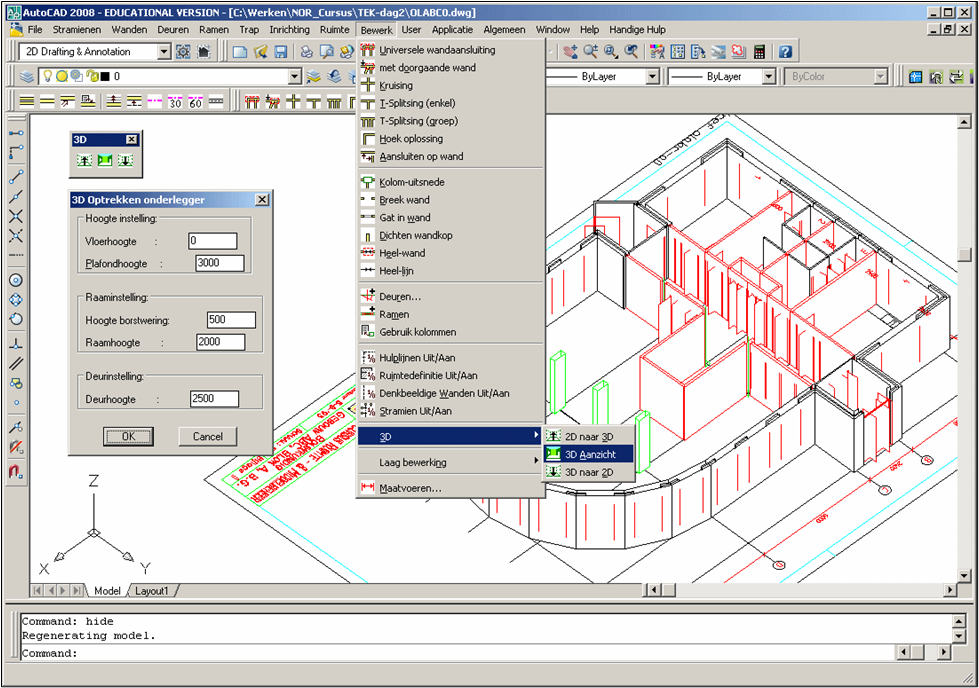
Task: Click the My Workspace house icon
Action: 204,52
